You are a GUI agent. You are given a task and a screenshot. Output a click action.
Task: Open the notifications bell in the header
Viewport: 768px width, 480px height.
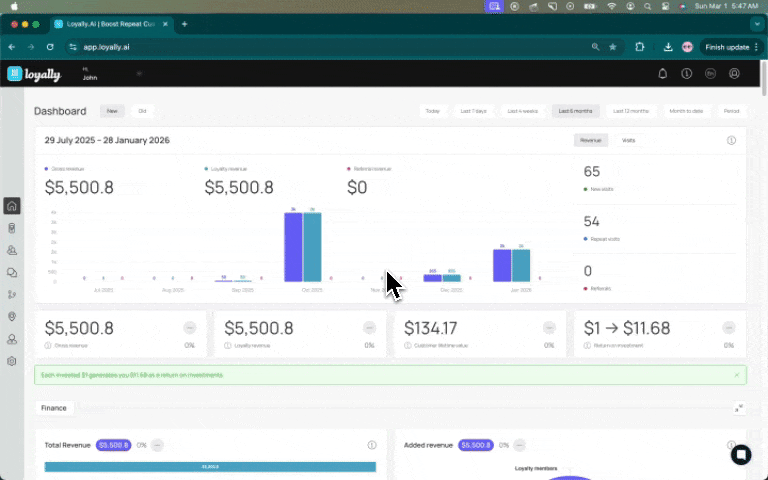click(662, 74)
